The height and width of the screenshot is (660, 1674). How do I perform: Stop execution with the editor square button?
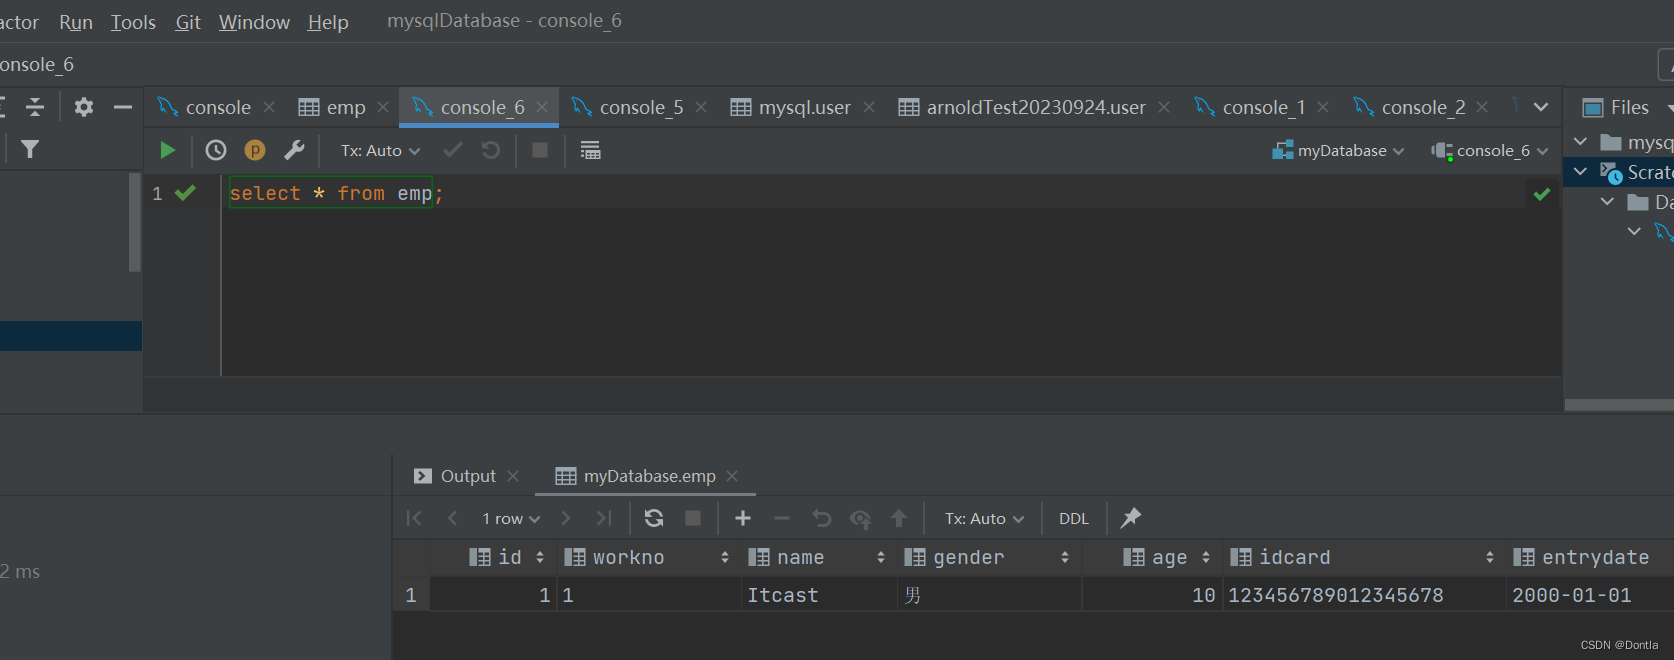click(540, 150)
